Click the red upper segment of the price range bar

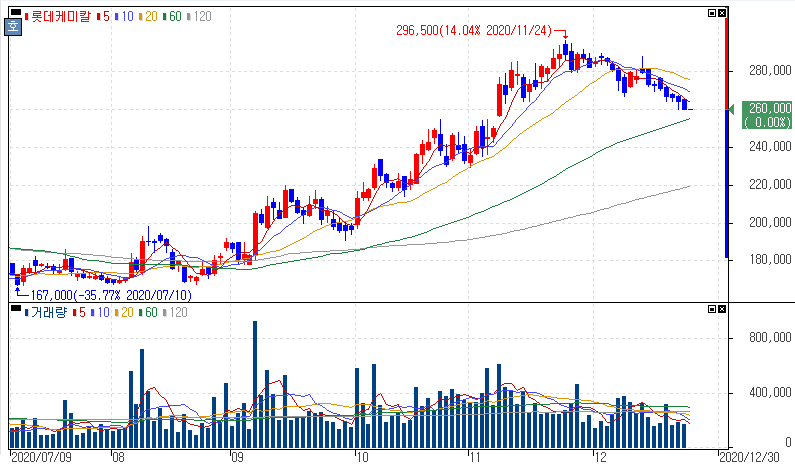coord(727,63)
